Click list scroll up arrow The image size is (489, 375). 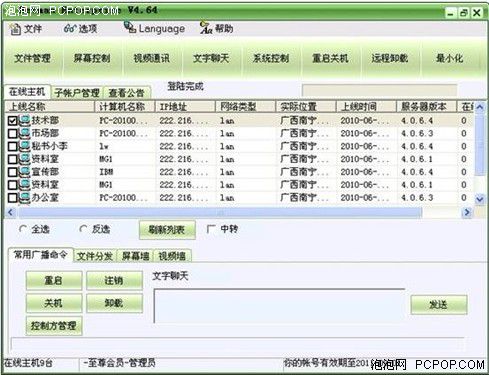[479, 107]
